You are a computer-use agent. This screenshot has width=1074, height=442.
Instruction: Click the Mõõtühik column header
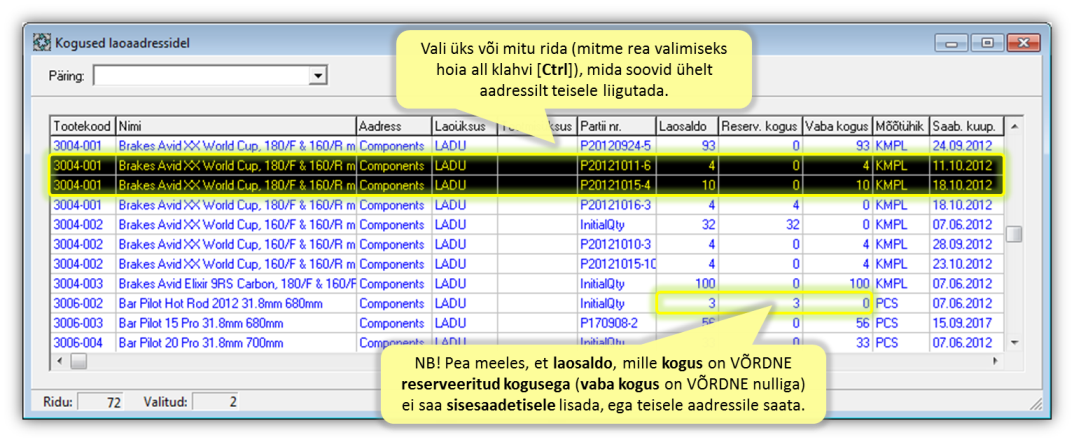coord(900,127)
